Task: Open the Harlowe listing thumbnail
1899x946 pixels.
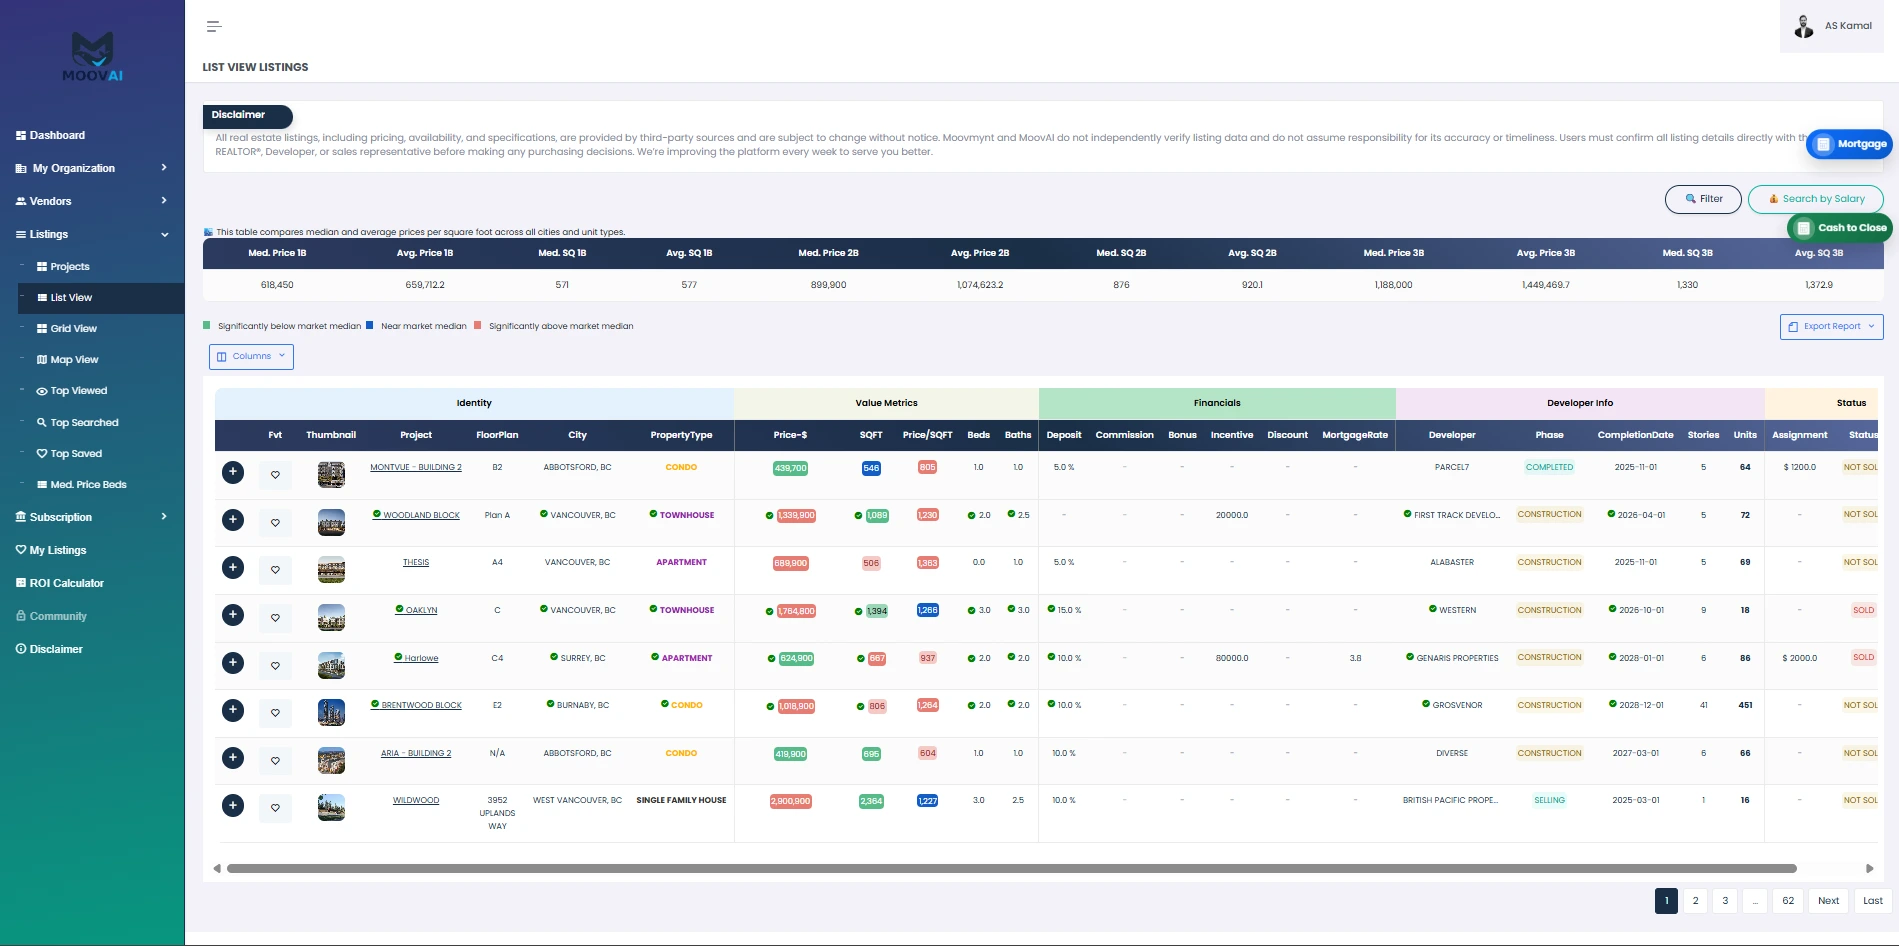Action: [x=331, y=665]
